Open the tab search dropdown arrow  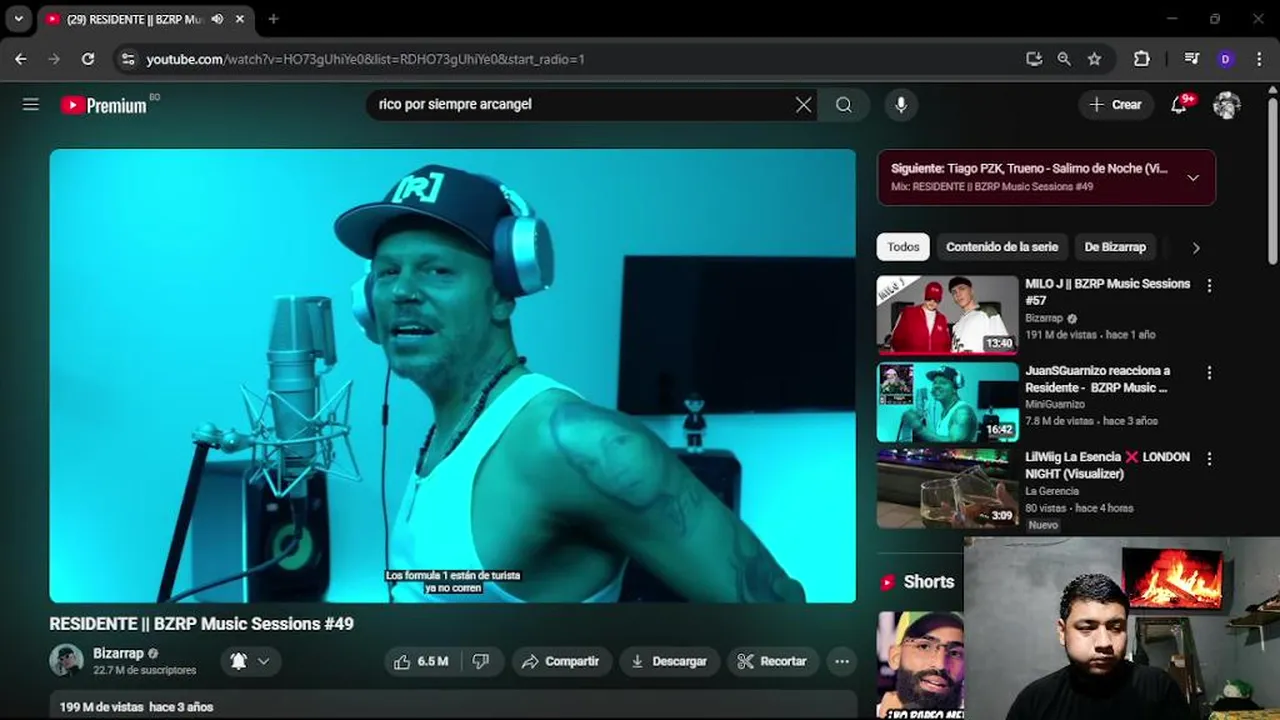pyautogui.click(x=18, y=19)
